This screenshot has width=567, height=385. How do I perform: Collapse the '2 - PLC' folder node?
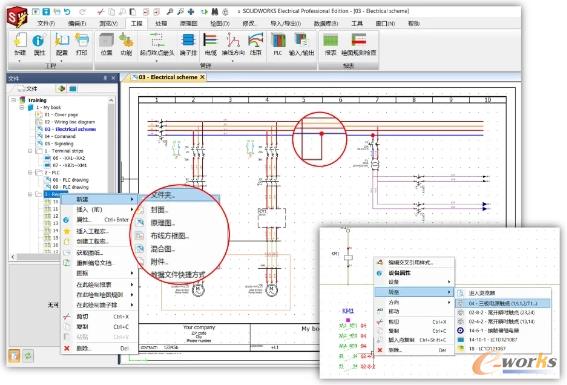30,172
